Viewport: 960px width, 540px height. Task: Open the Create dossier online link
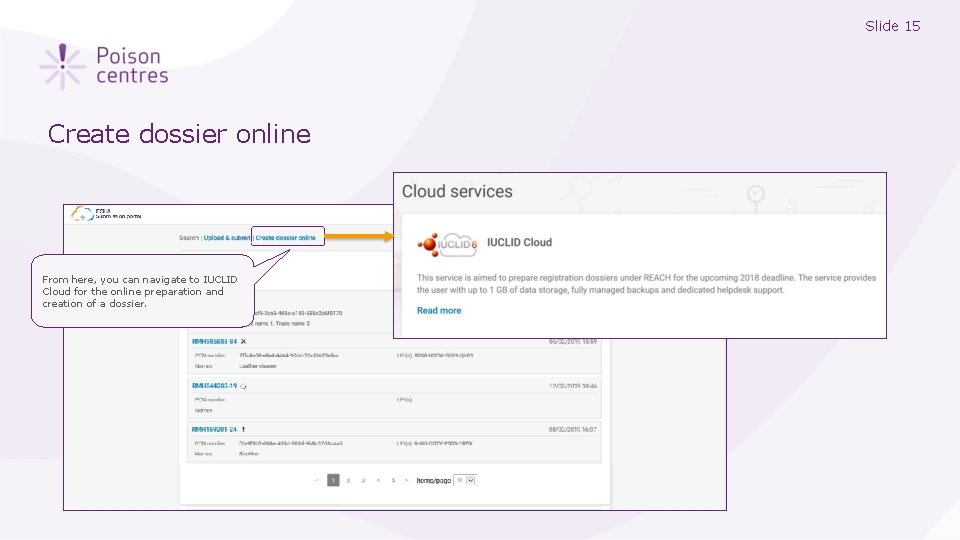[x=286, y=238]
